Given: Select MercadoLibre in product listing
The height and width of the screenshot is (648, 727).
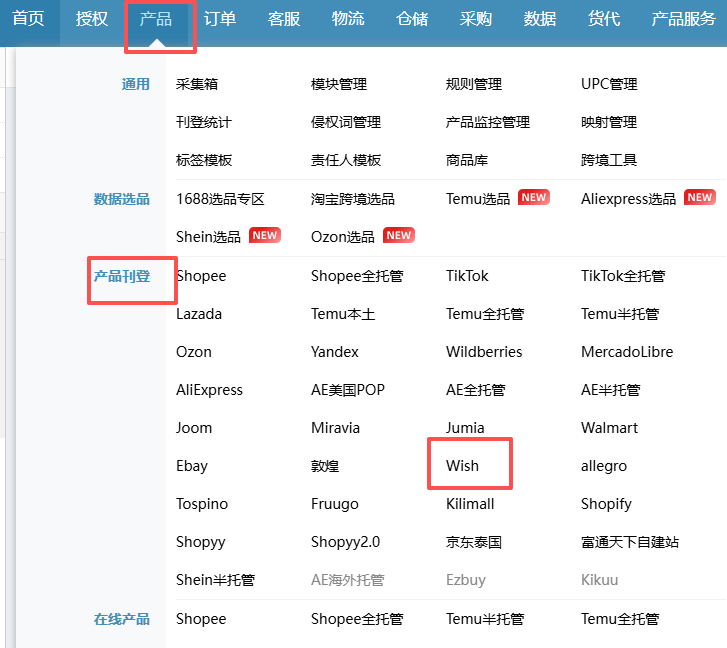Looking at the screenshot, I should click(627, 352).
